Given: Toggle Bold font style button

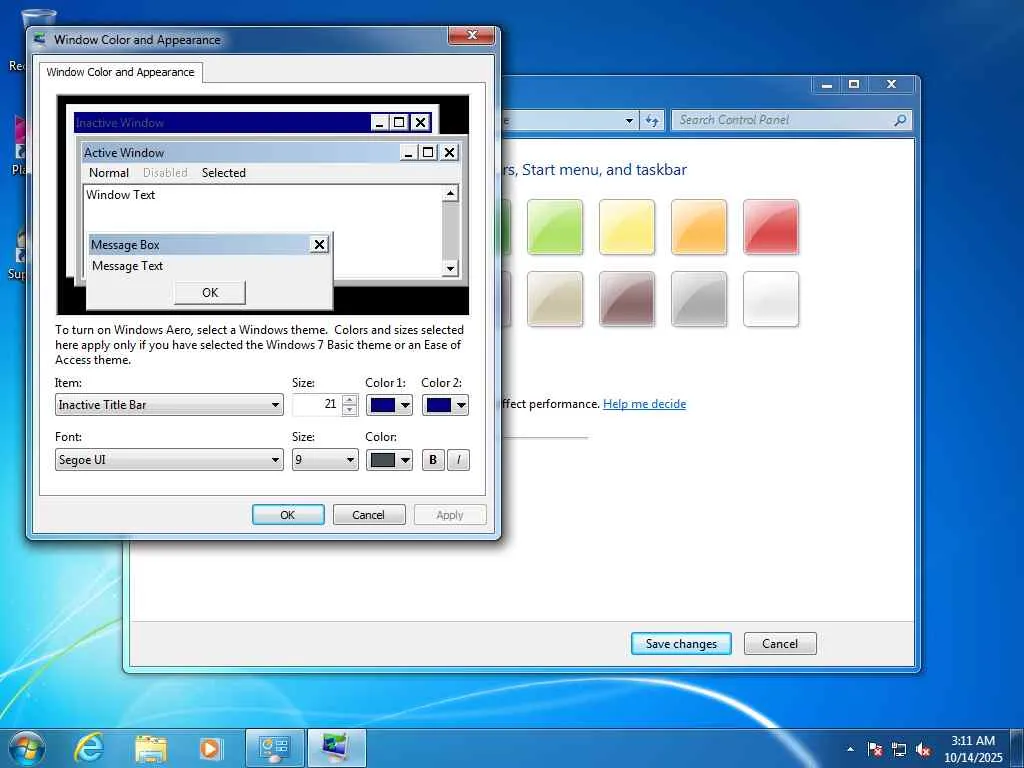Looking at the screenshot, I should tap(432, 460).
